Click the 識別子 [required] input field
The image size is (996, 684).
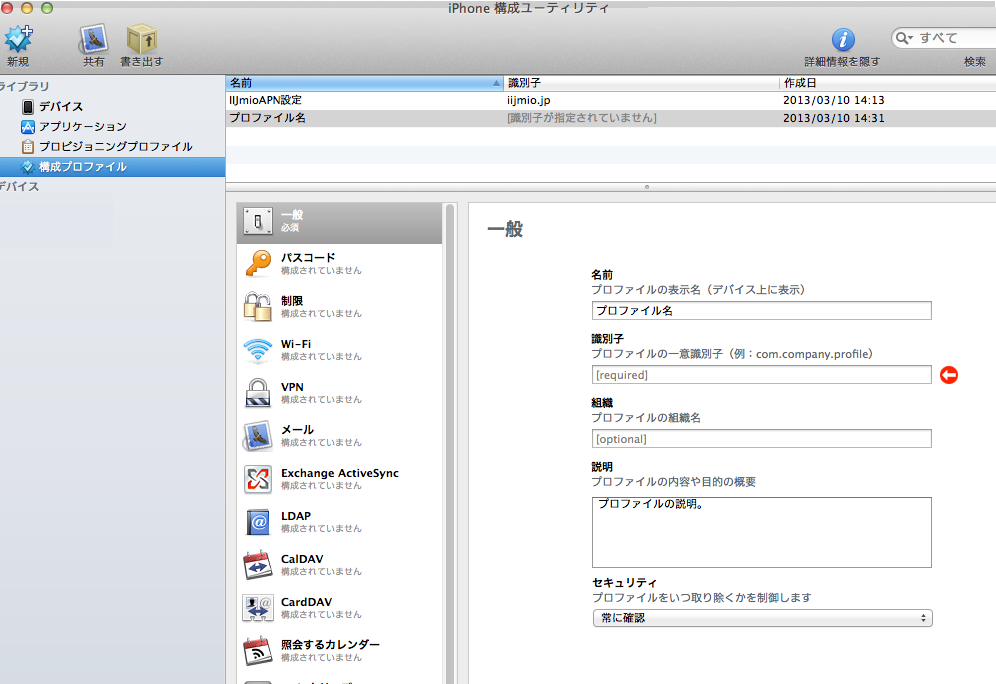click(761, 375)
